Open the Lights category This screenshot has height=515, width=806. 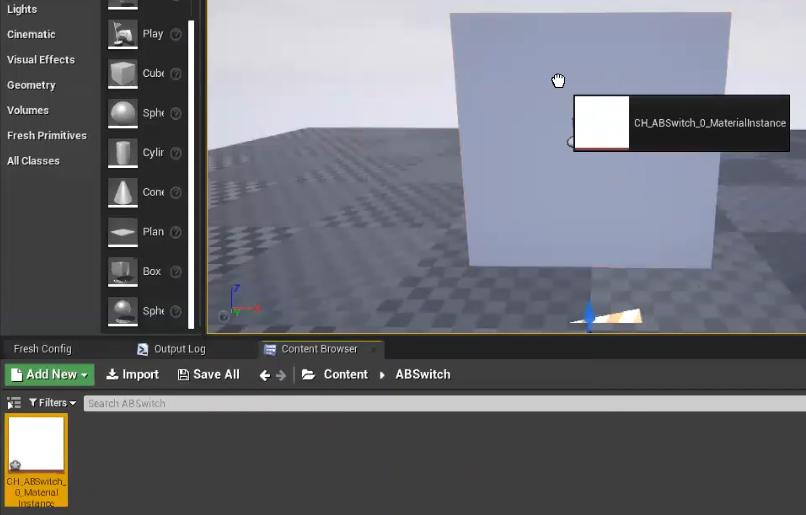point(22,9)
